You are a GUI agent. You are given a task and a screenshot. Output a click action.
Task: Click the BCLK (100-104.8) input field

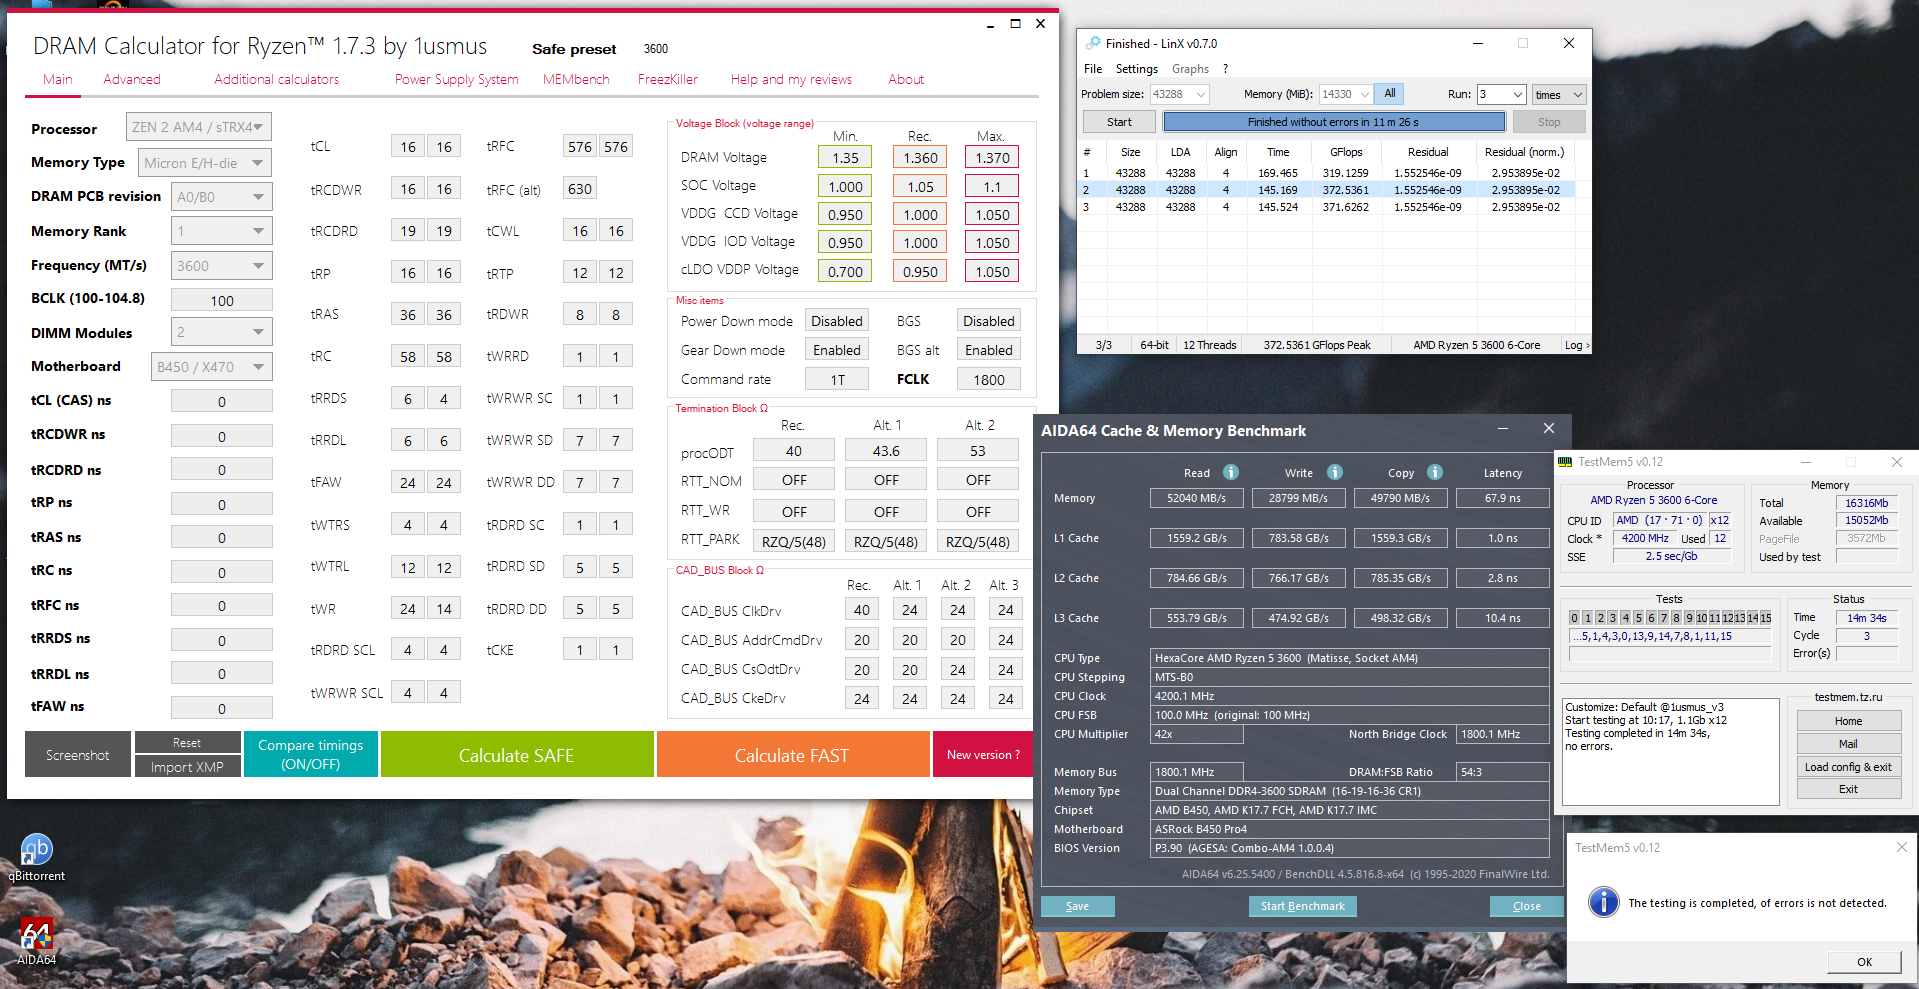pyautogui.click(x=222, y=300)
